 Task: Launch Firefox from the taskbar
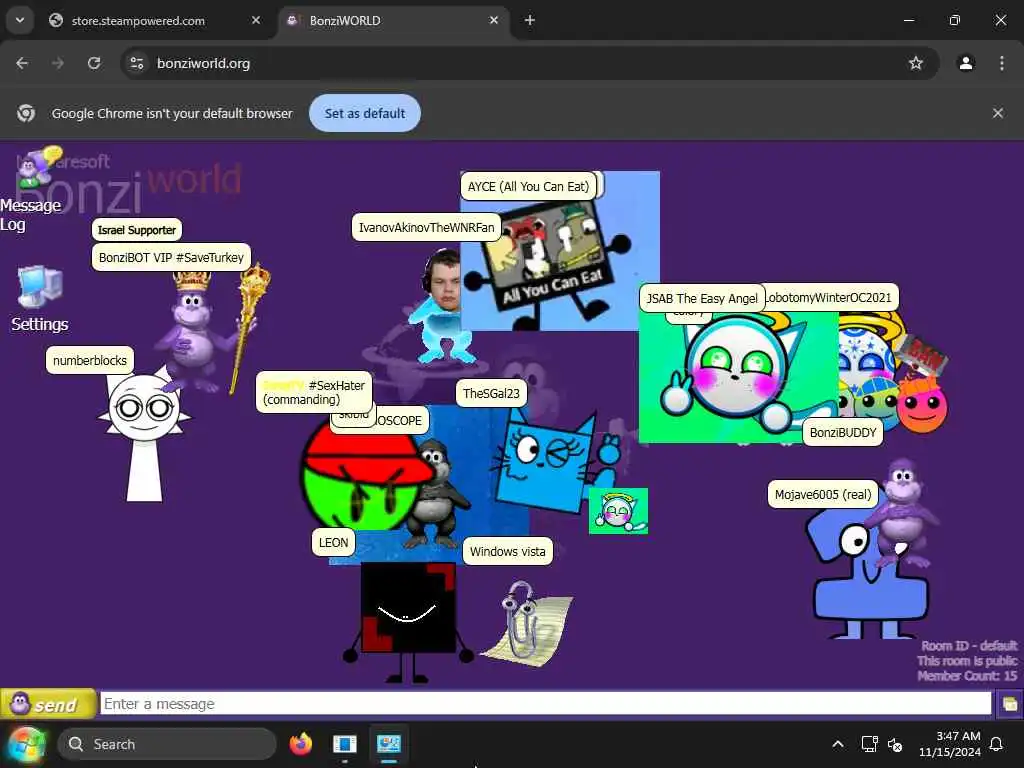(300, 744)
